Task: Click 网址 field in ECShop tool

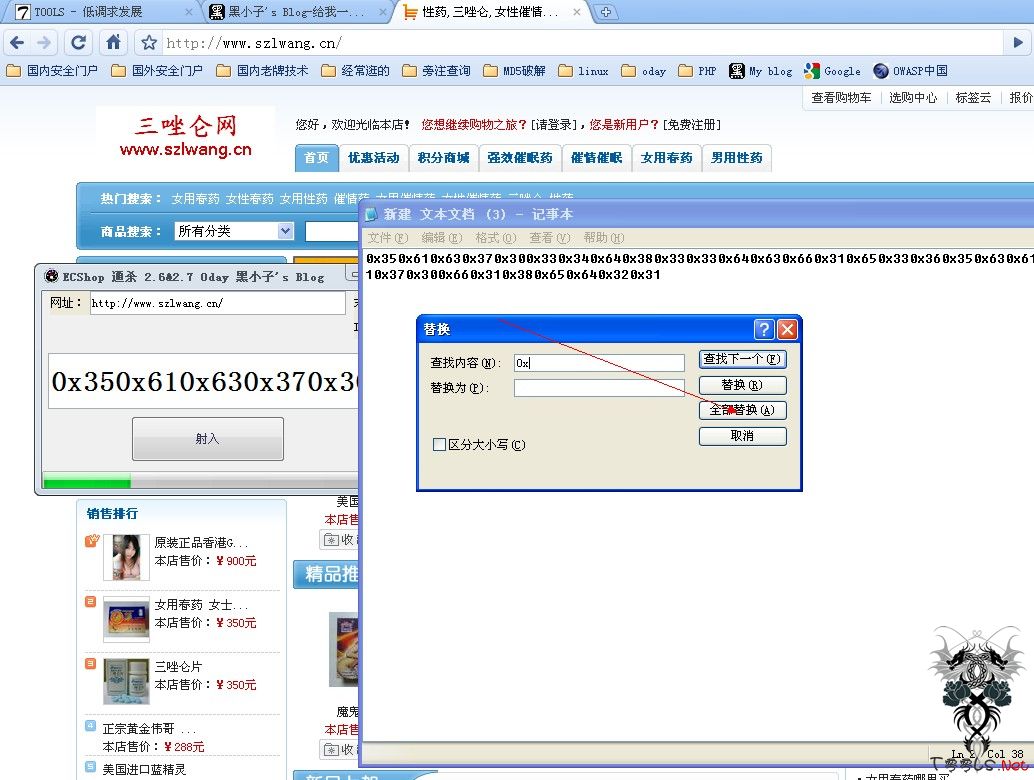Action: (218, 303)
